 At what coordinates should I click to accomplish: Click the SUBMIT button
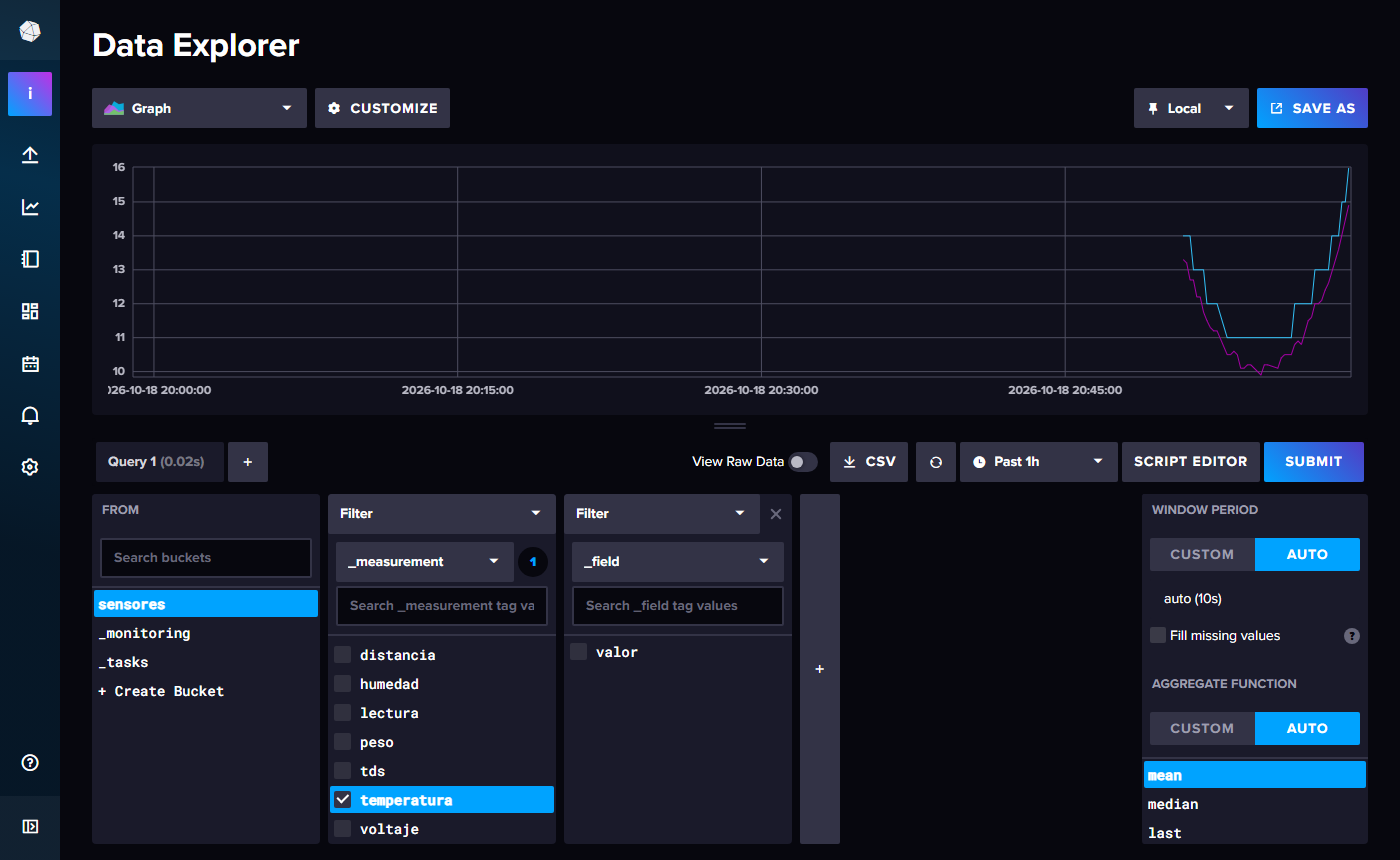pyautogui.click(x=1314, y=462)
